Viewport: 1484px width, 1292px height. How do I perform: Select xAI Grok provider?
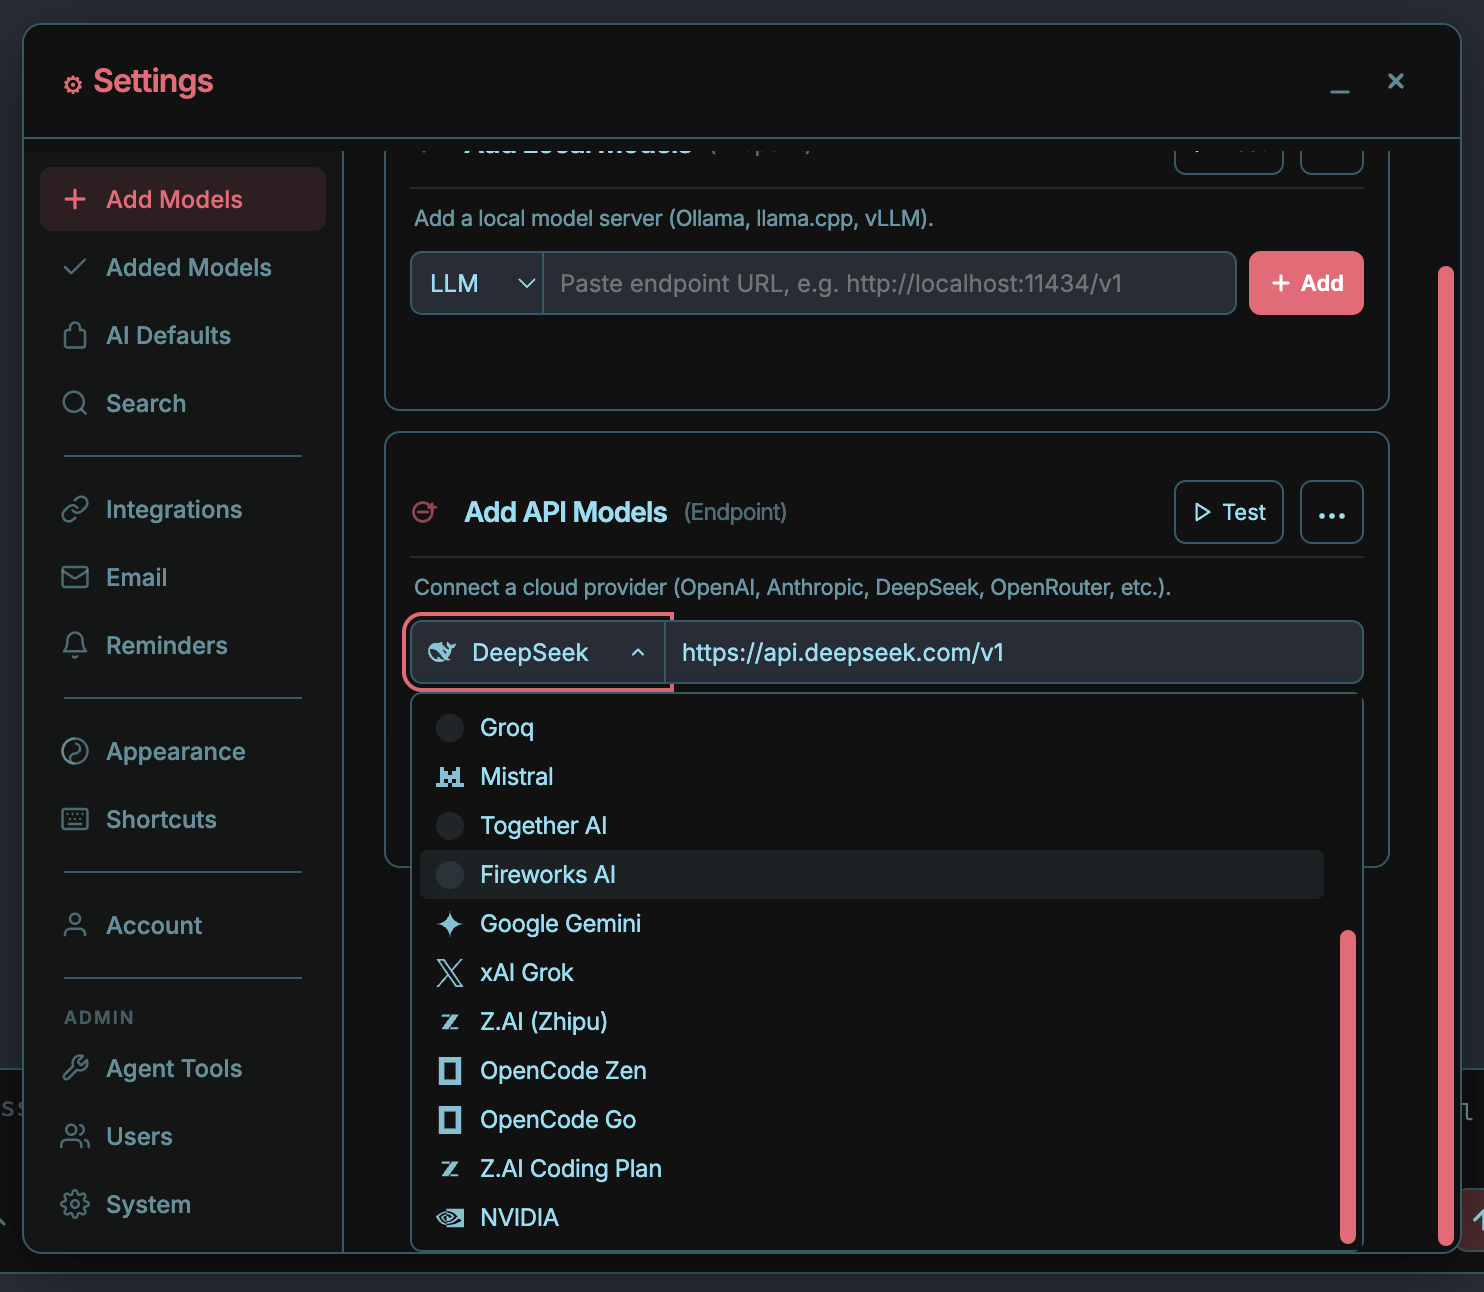coord(872,972)
